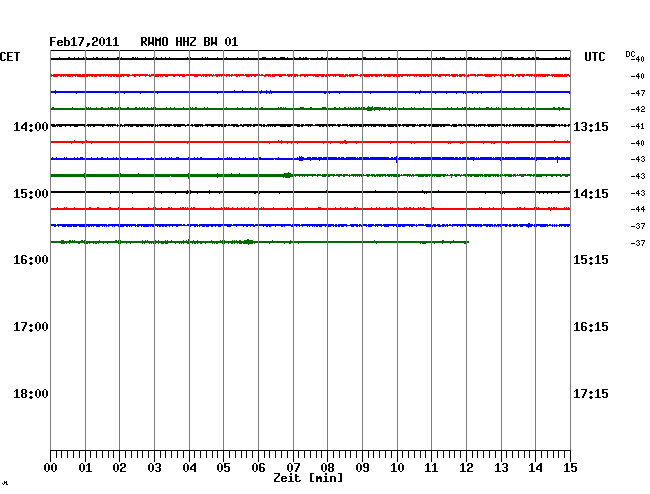Click minute tick label 00

[x=51, y=468]
